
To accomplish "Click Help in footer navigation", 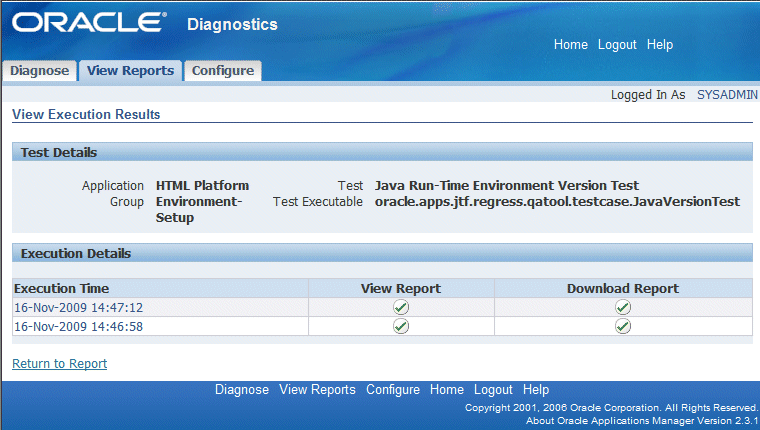I will click(x=536, y=390).
